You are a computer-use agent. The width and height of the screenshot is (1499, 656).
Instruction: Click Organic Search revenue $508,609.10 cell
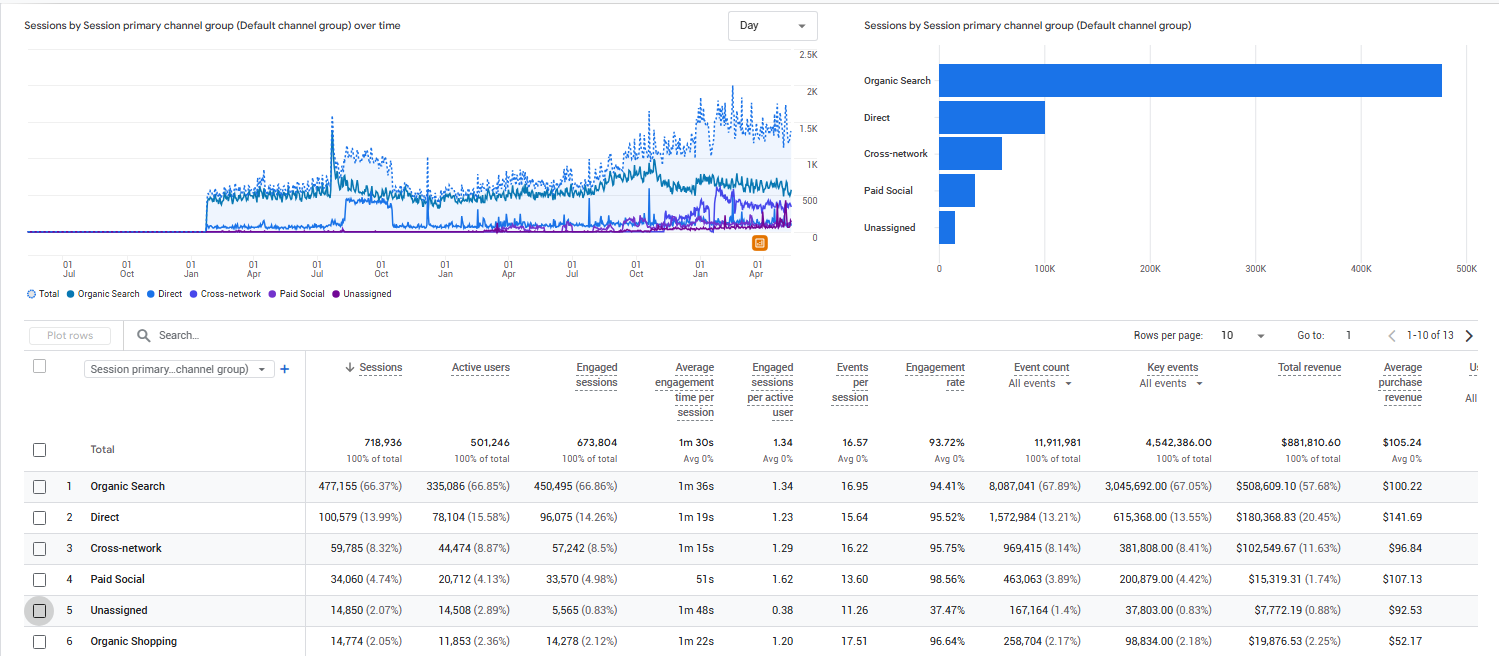1288,487
